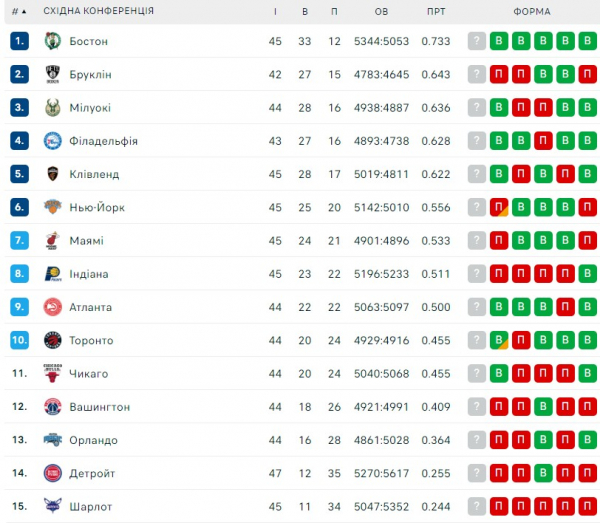Click the Miami Heat team logo
Viewport: 600px width, 523px height.
pos(53,241)
